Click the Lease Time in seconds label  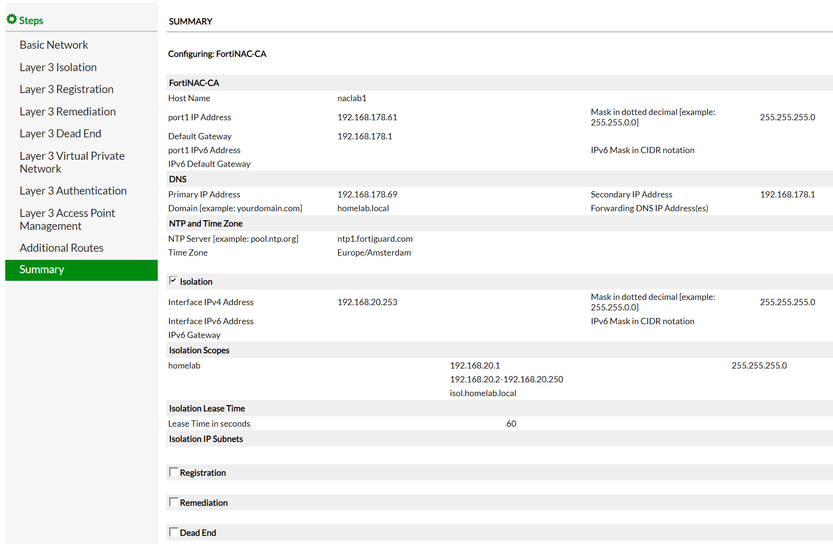tap(209, 424)
